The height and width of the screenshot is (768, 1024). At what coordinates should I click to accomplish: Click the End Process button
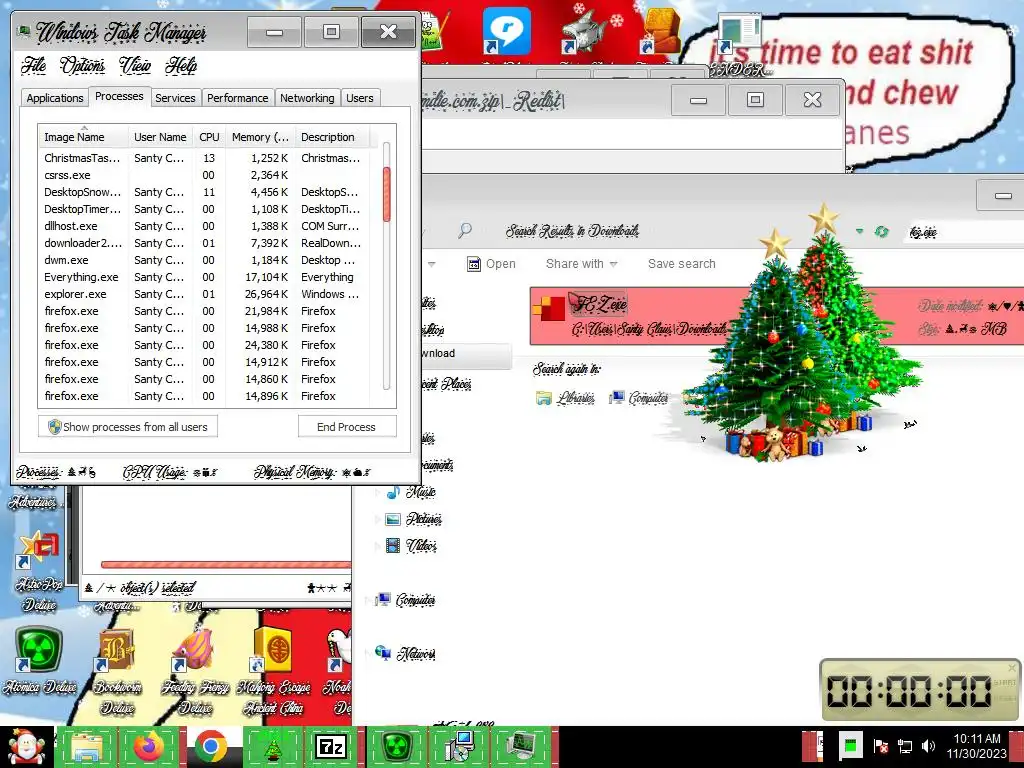pyautogui.click(x=347, y=427)
